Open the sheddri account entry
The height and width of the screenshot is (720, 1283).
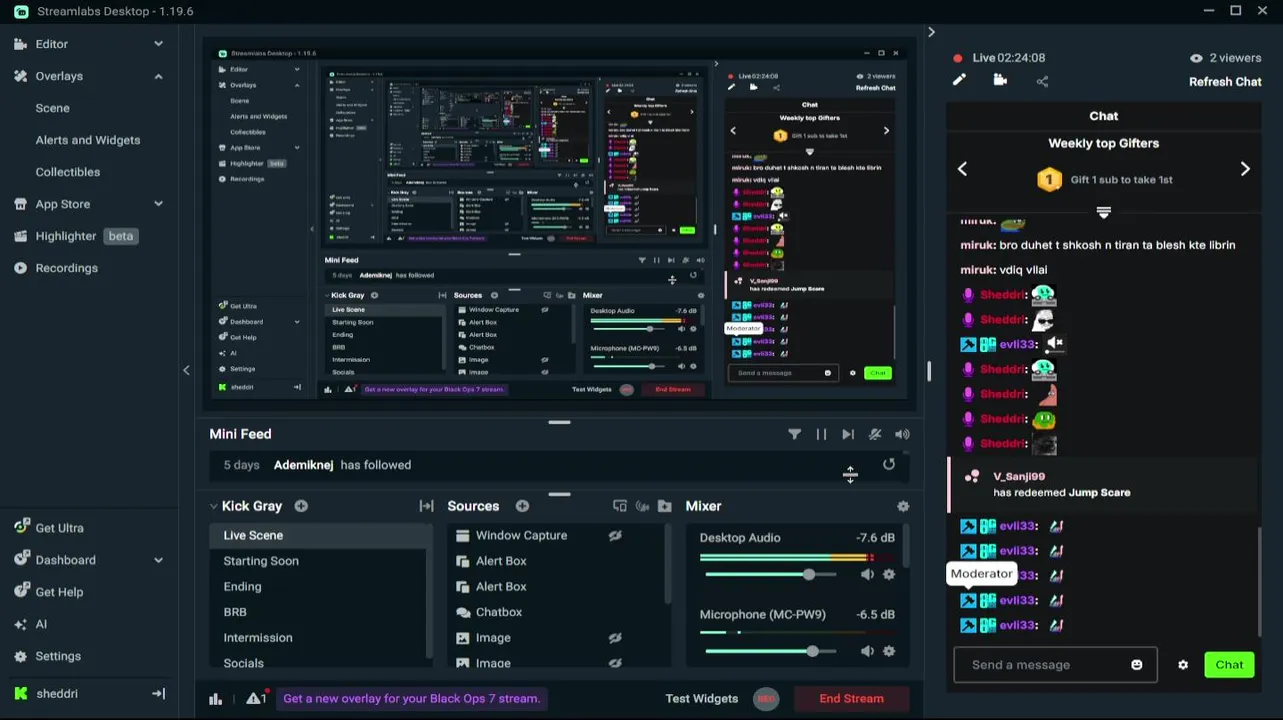point(57,693)
